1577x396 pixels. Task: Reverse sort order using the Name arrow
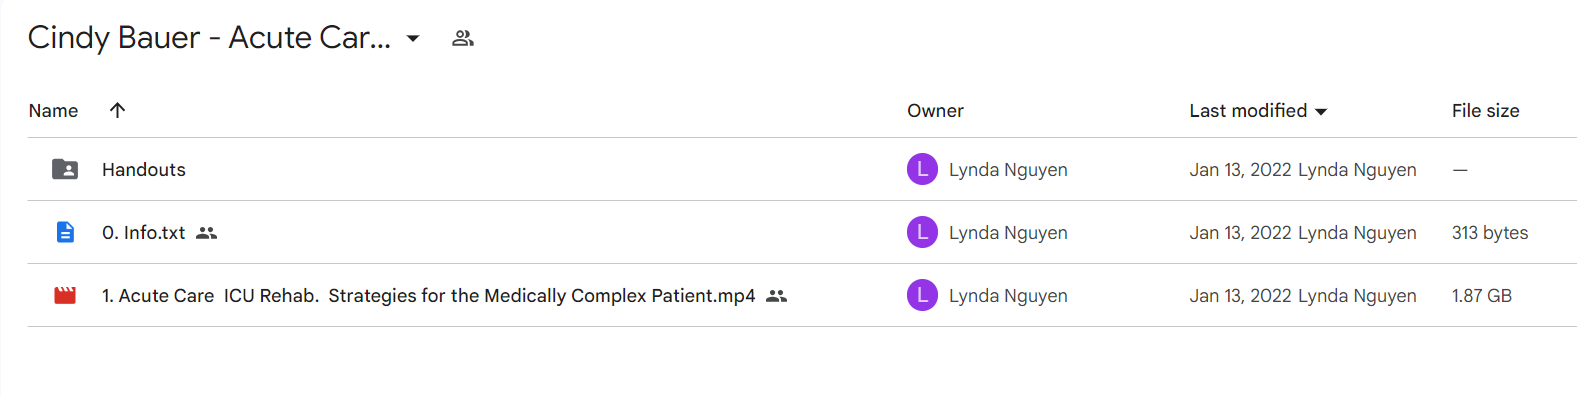(117, 110)
